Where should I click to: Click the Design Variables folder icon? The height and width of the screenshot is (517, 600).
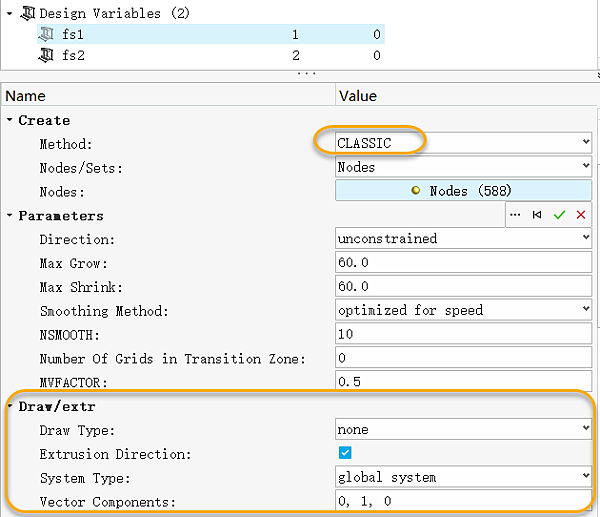click(x=28, y=13)
